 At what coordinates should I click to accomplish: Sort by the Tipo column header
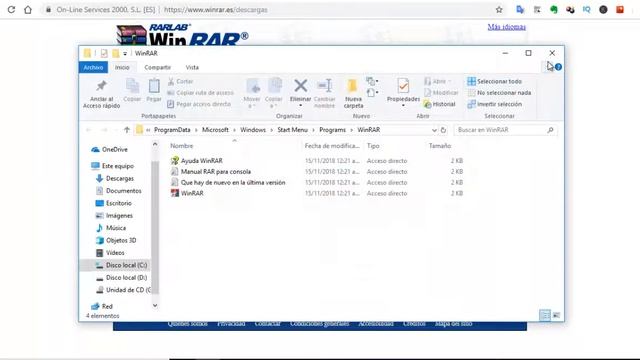[373, 146]
